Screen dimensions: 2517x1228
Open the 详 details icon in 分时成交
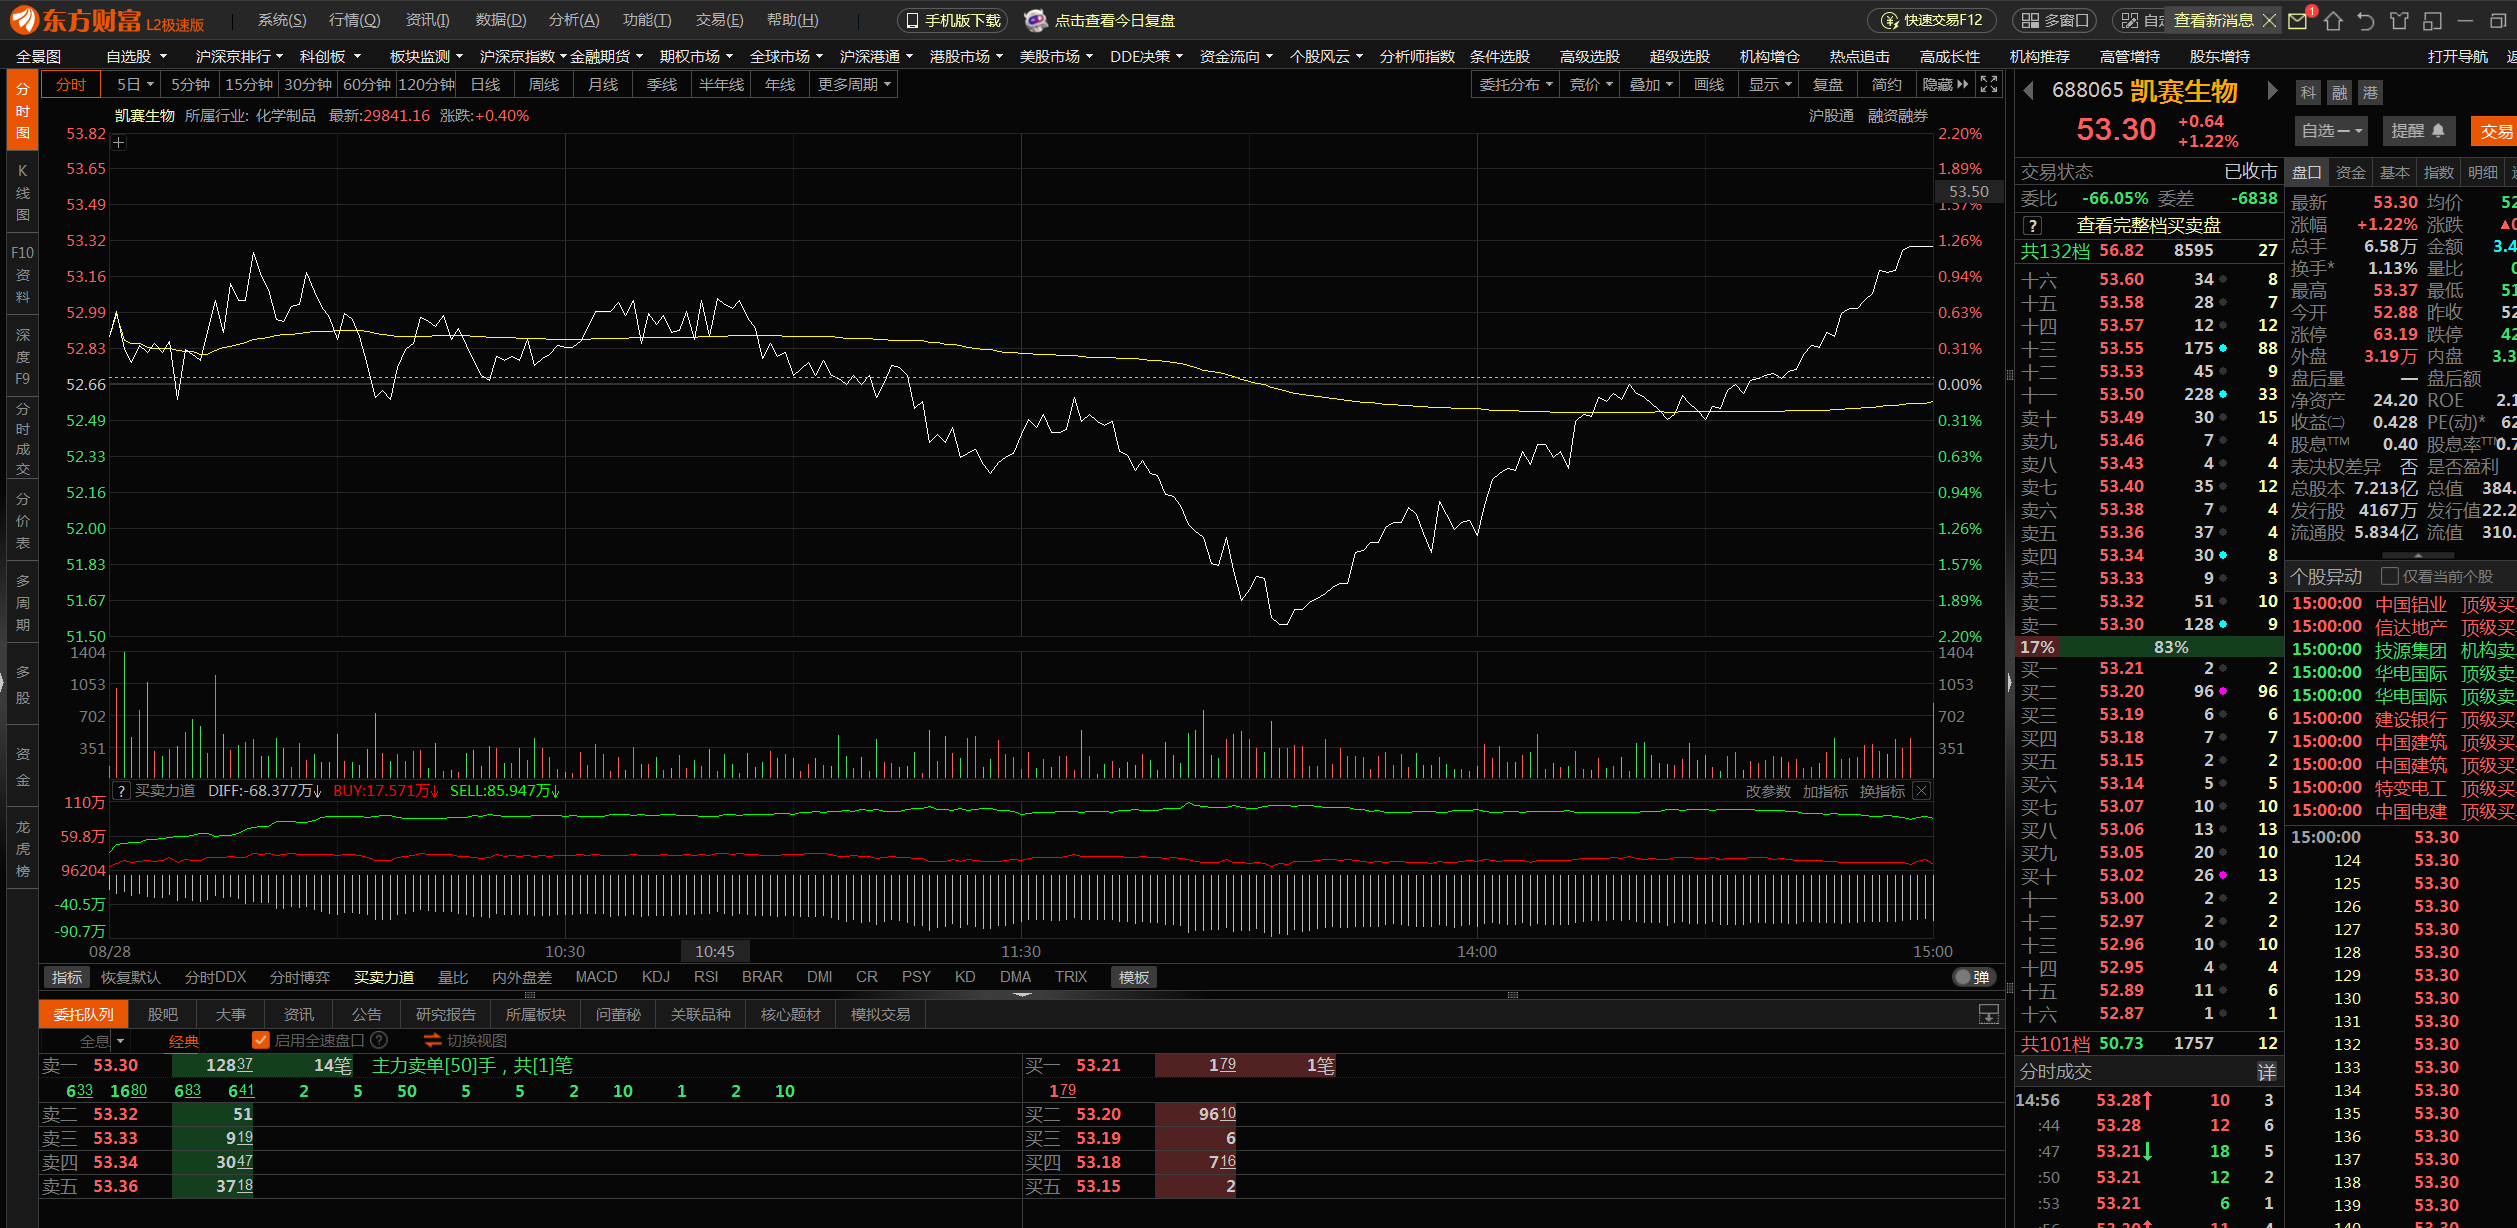[2266, 1072]
